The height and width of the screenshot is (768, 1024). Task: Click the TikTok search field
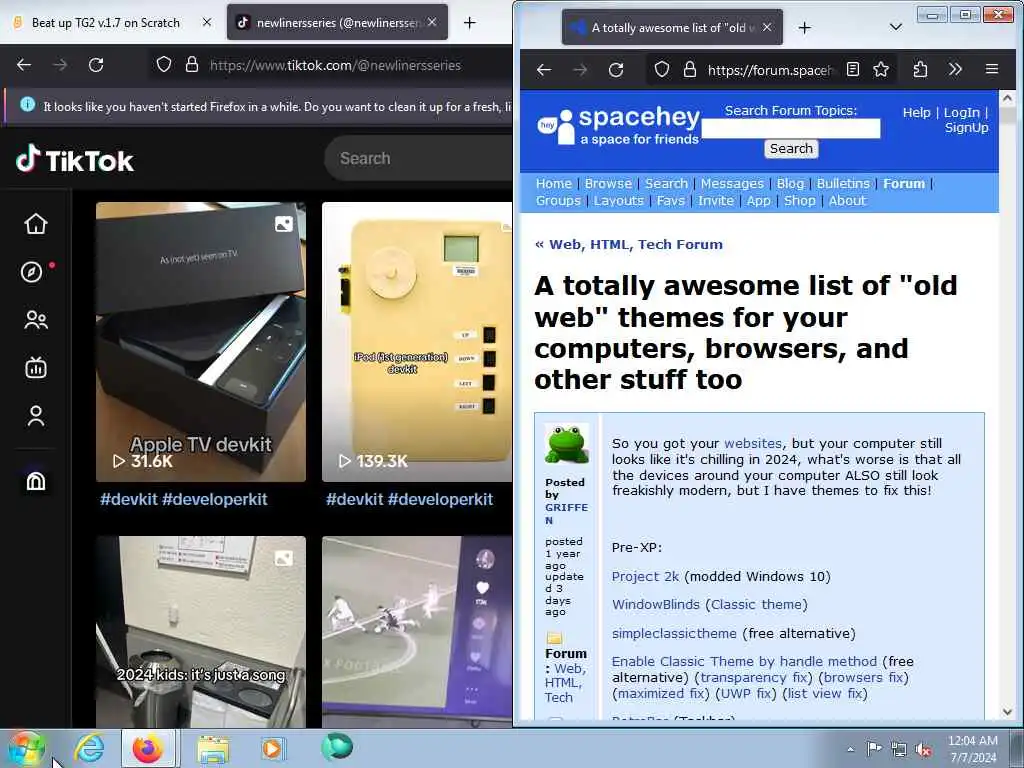418,158
